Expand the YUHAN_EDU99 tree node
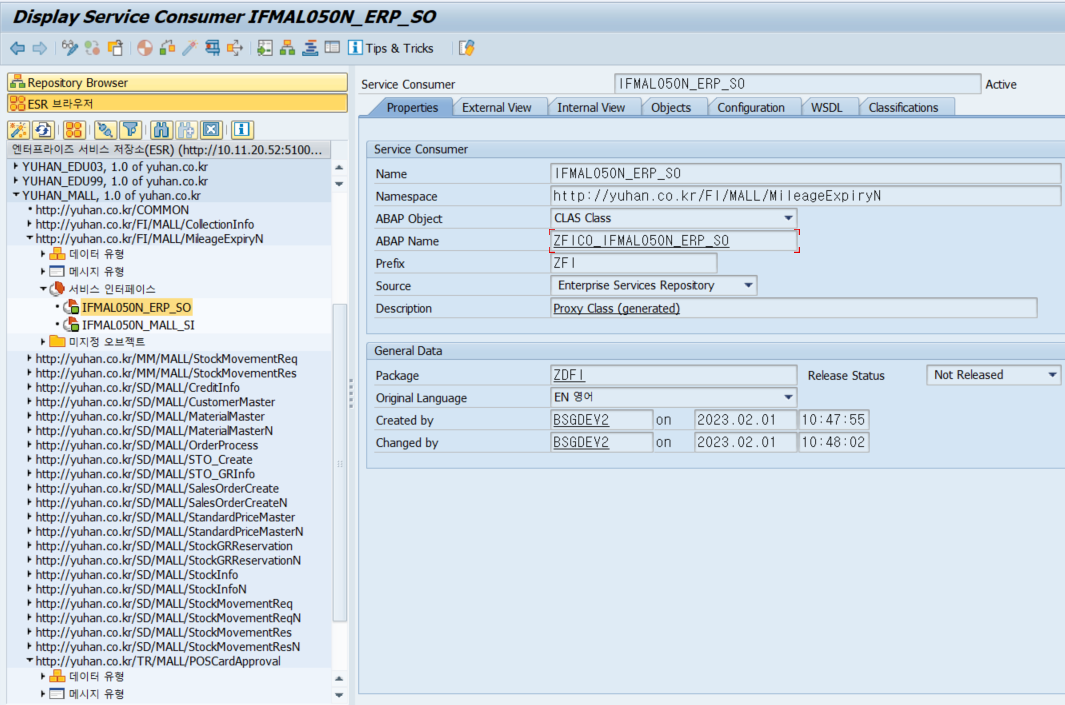The width and height of the screenshot is (1065, 705). pyautogui.click(x=16, y=181)
